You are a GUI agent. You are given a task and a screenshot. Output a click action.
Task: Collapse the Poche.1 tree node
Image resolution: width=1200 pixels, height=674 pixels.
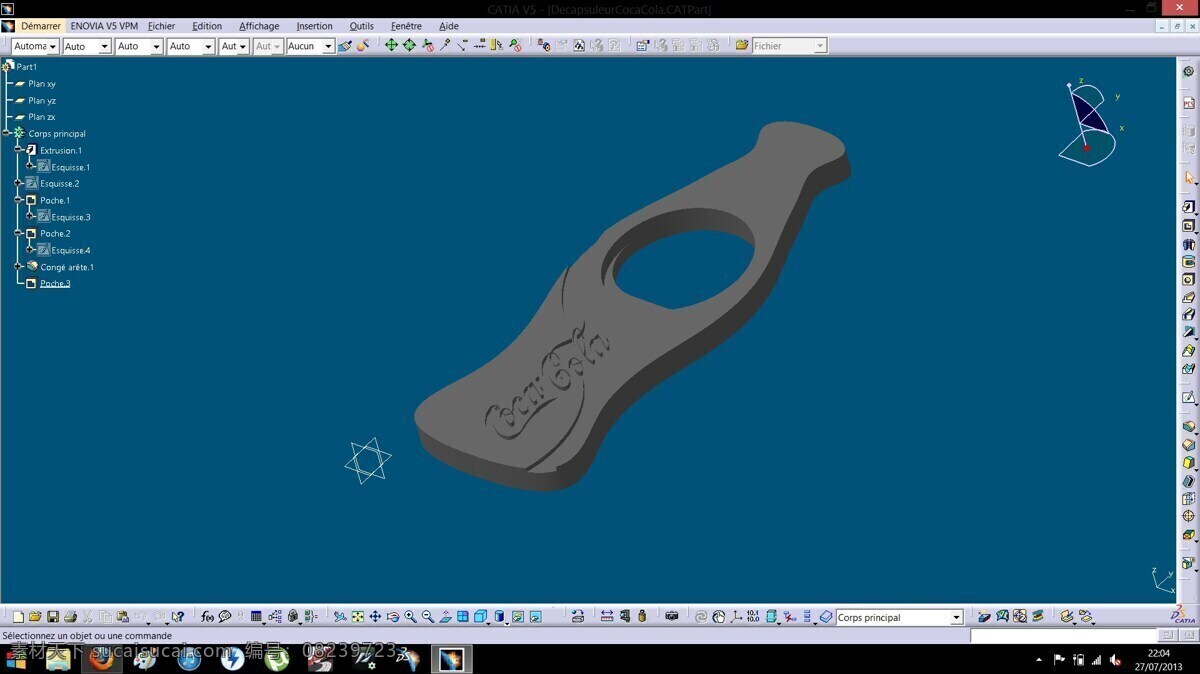18,200
